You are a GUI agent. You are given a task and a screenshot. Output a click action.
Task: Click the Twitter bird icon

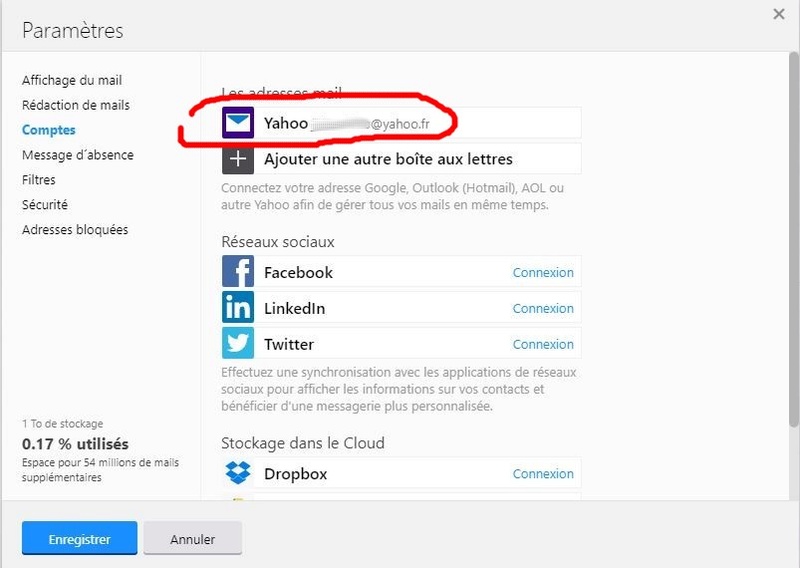[x=238, y=343]
